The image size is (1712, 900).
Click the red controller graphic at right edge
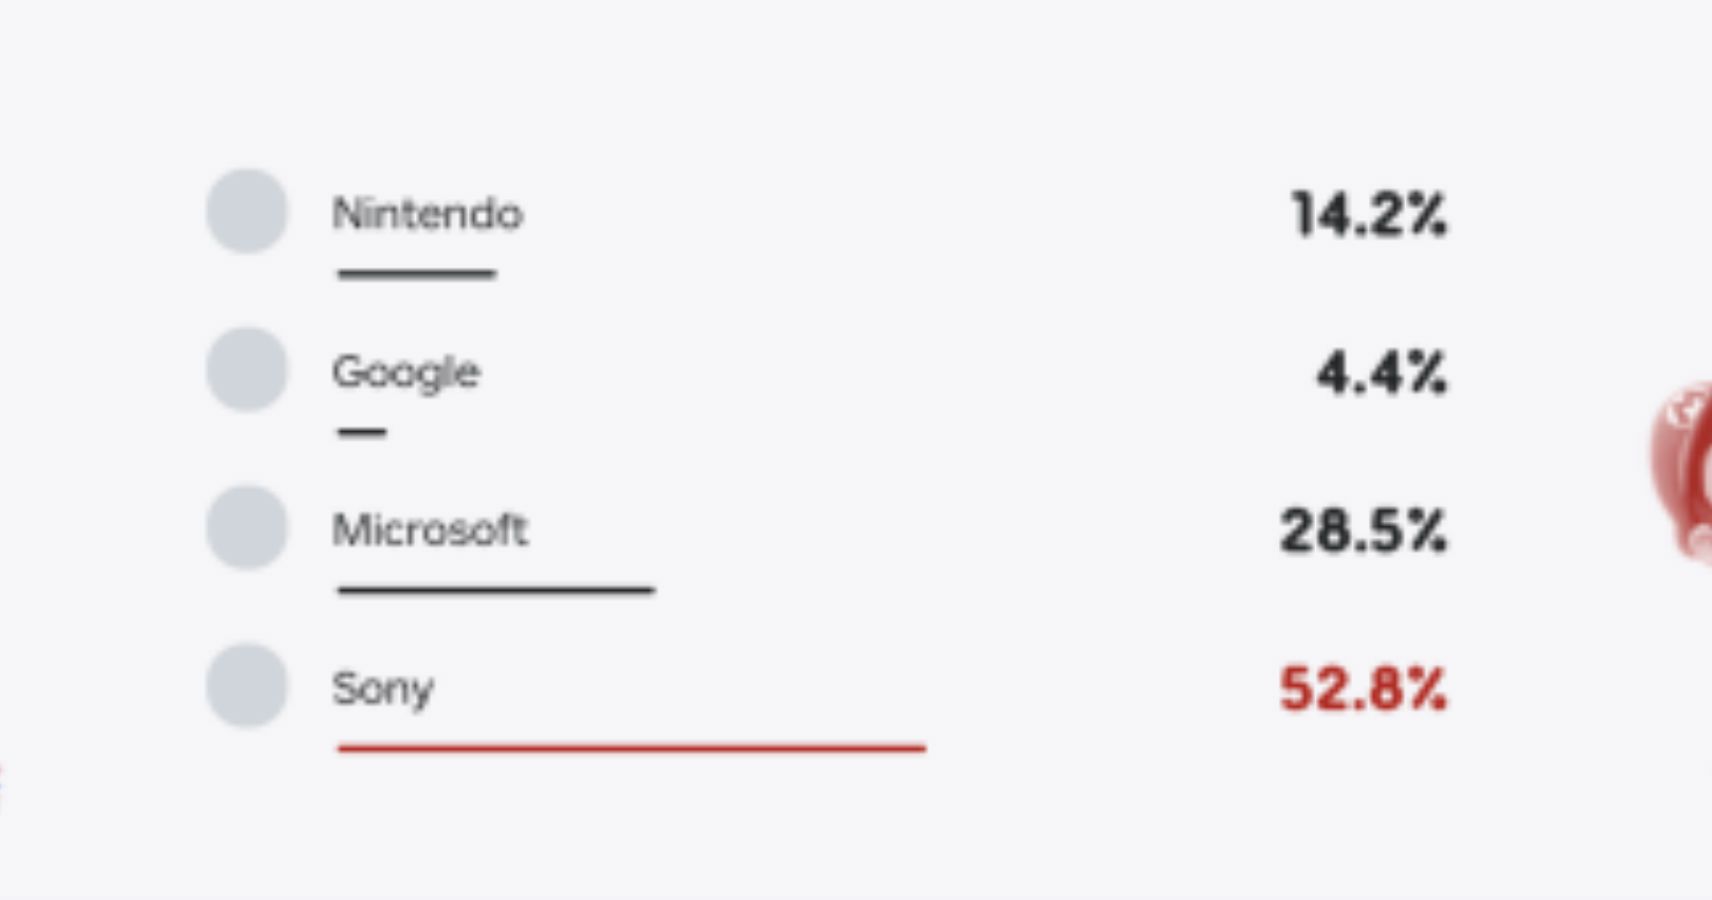pos(1682,470)
